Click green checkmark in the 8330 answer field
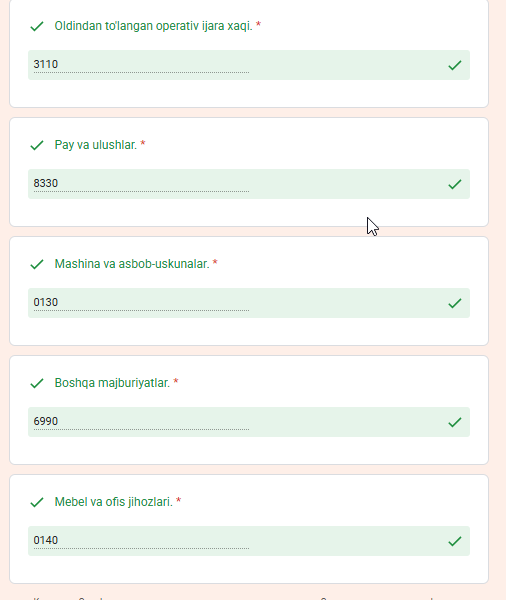 pos(454,184)
